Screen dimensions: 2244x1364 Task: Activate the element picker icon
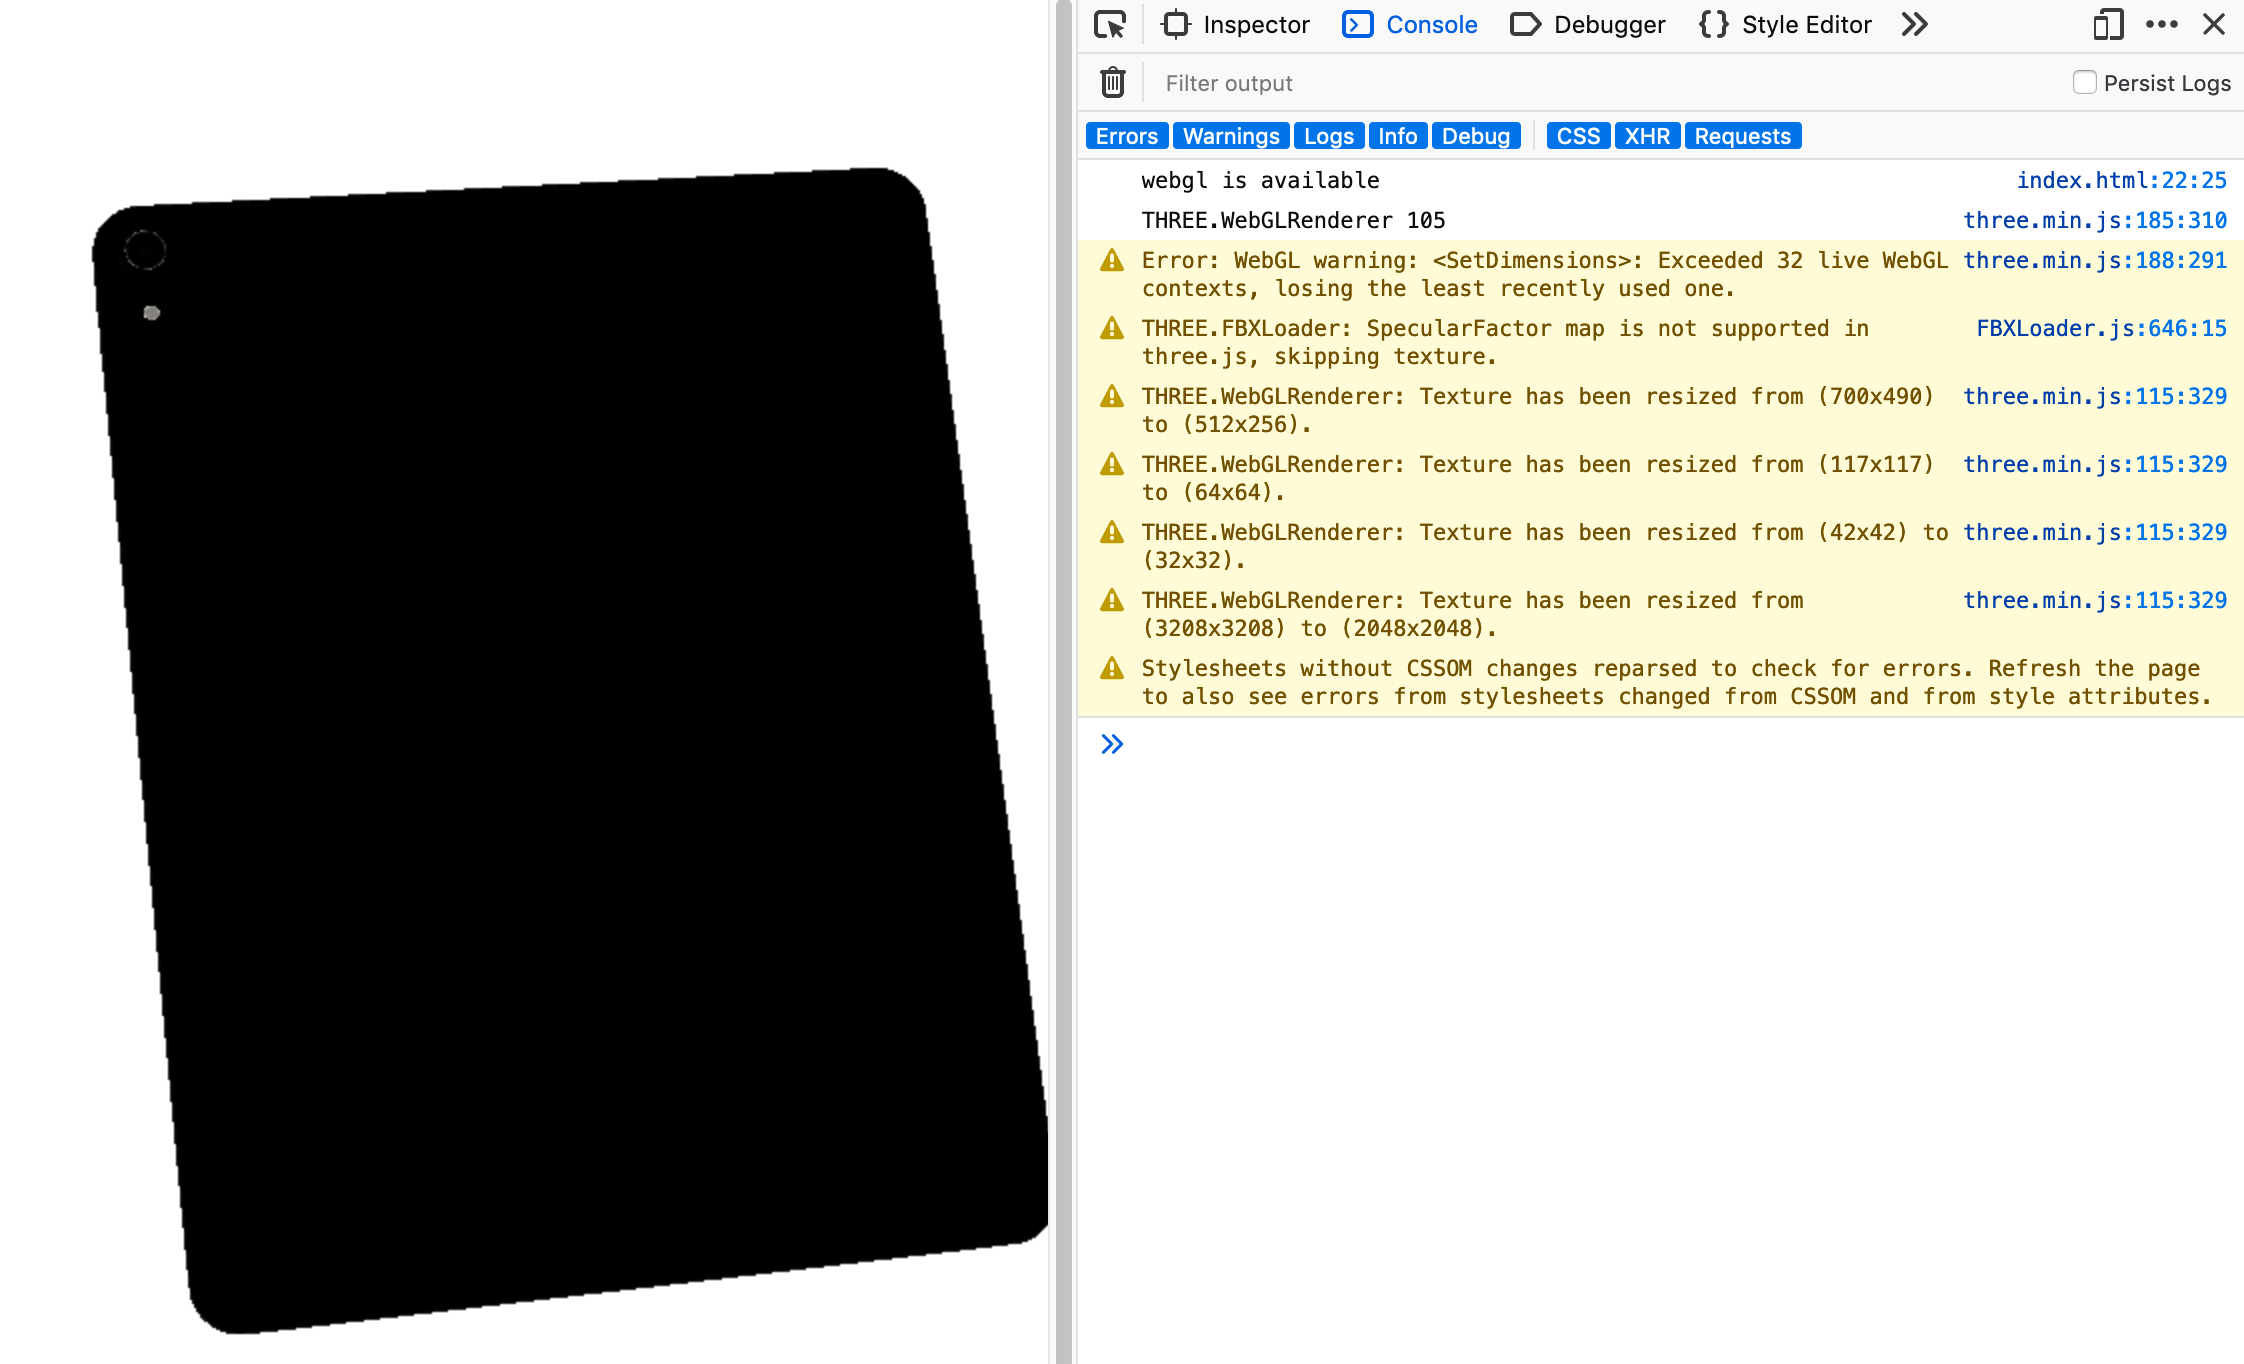tap(1110, 25)
